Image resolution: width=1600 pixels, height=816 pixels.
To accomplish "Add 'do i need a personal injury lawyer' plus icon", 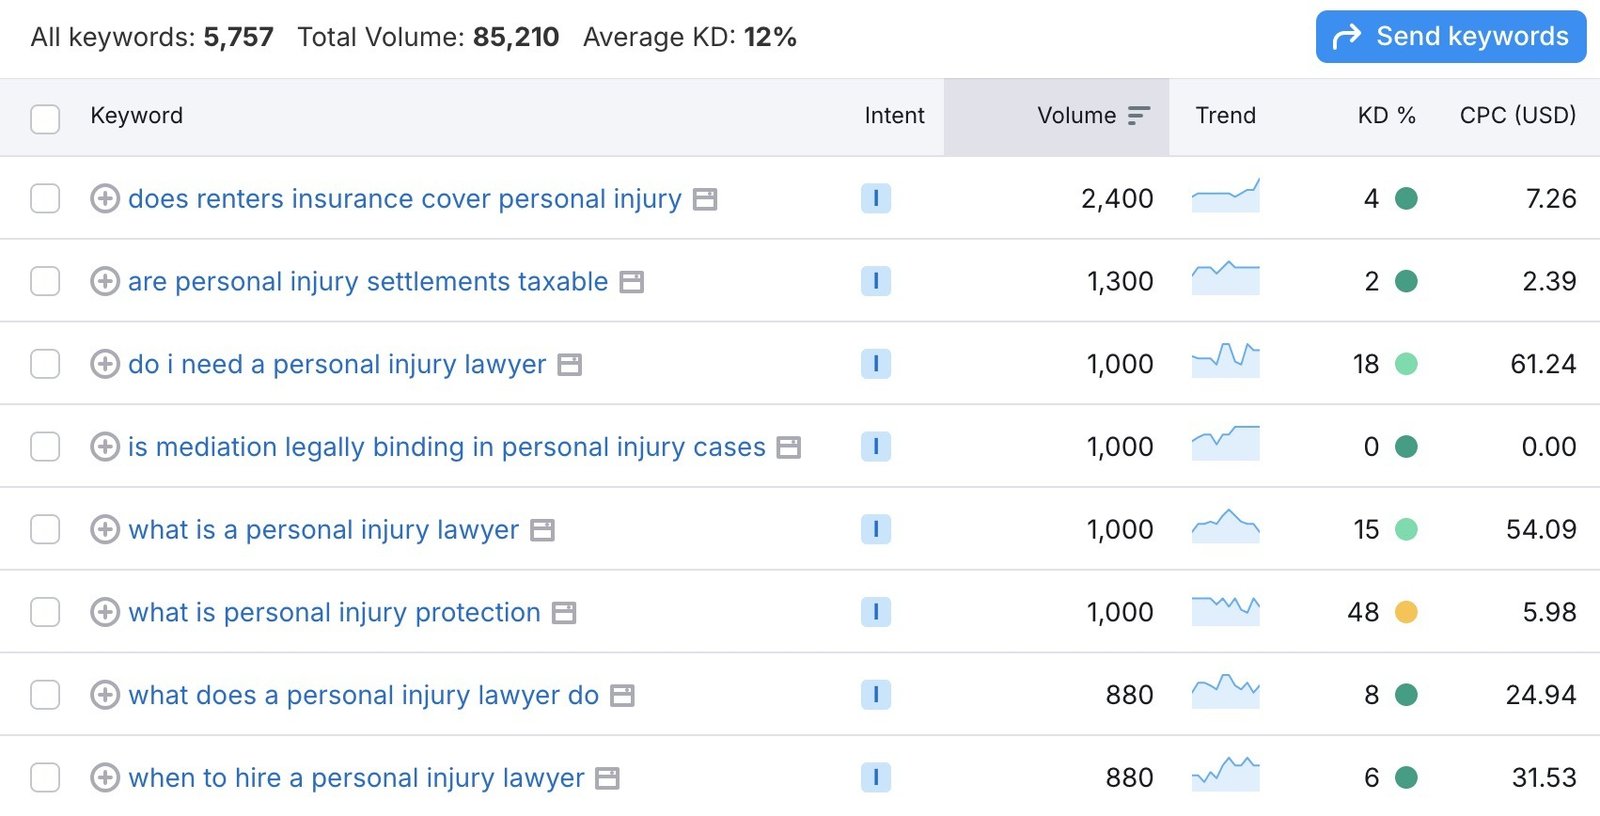I will [x=105, y=364].
